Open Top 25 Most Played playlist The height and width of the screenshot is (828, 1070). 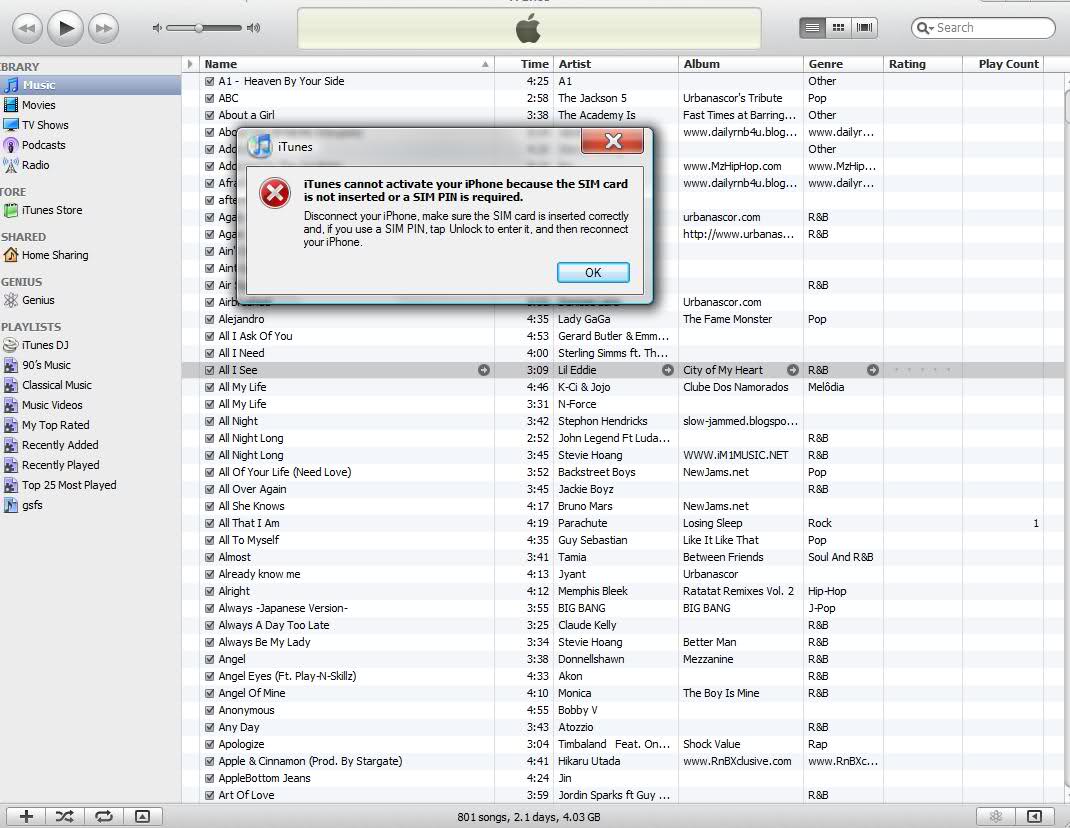click(x=90, y=485)
